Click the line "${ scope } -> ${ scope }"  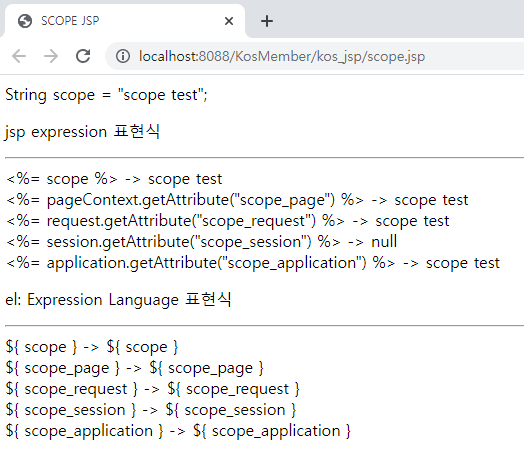click(x=92, y=347)
